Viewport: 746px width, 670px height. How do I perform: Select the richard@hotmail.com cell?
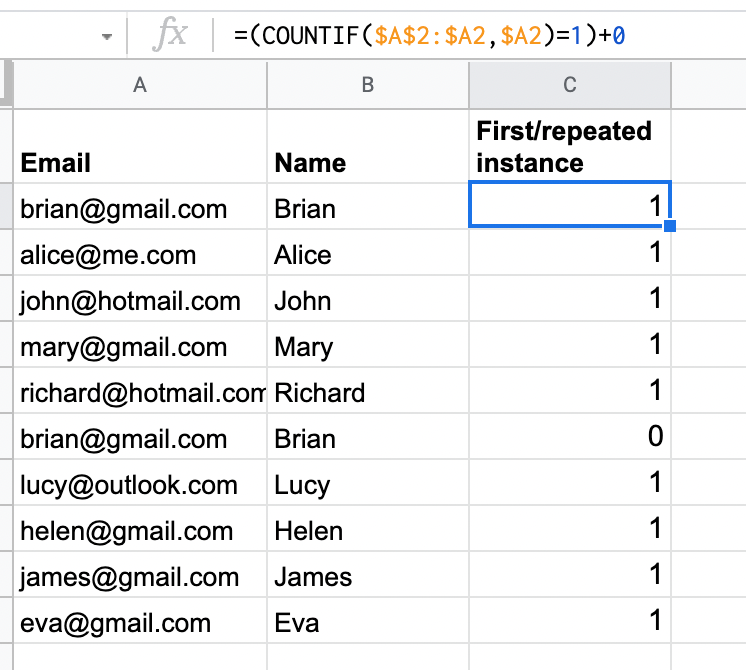[x=140, y=391]
